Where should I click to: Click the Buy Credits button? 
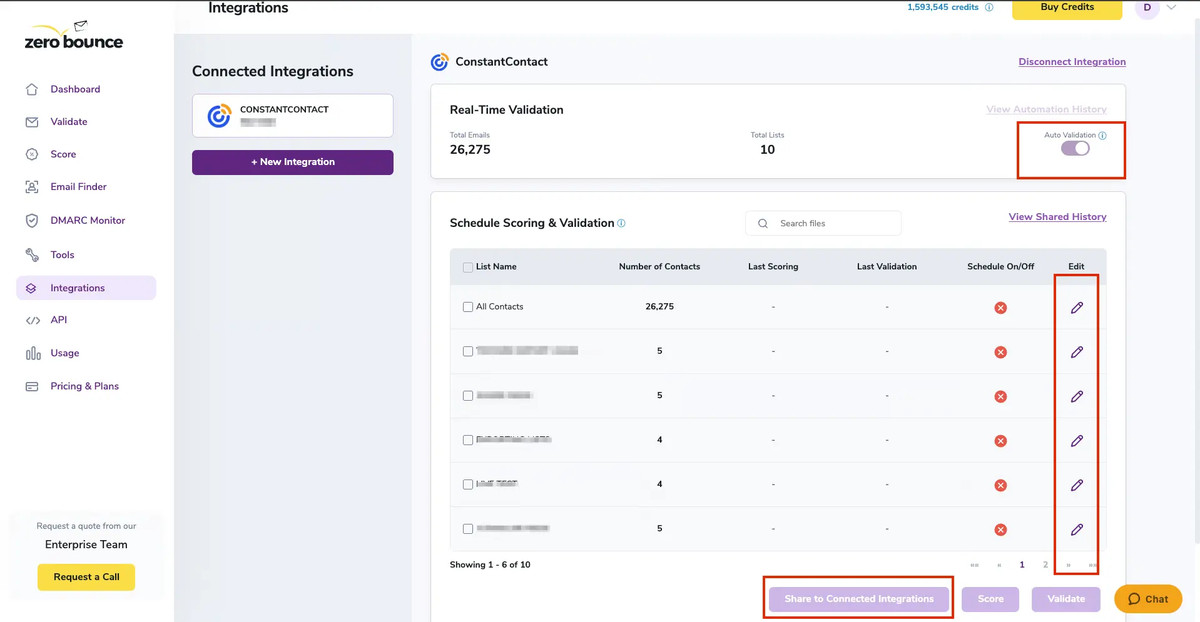[x=1066, y=8]
